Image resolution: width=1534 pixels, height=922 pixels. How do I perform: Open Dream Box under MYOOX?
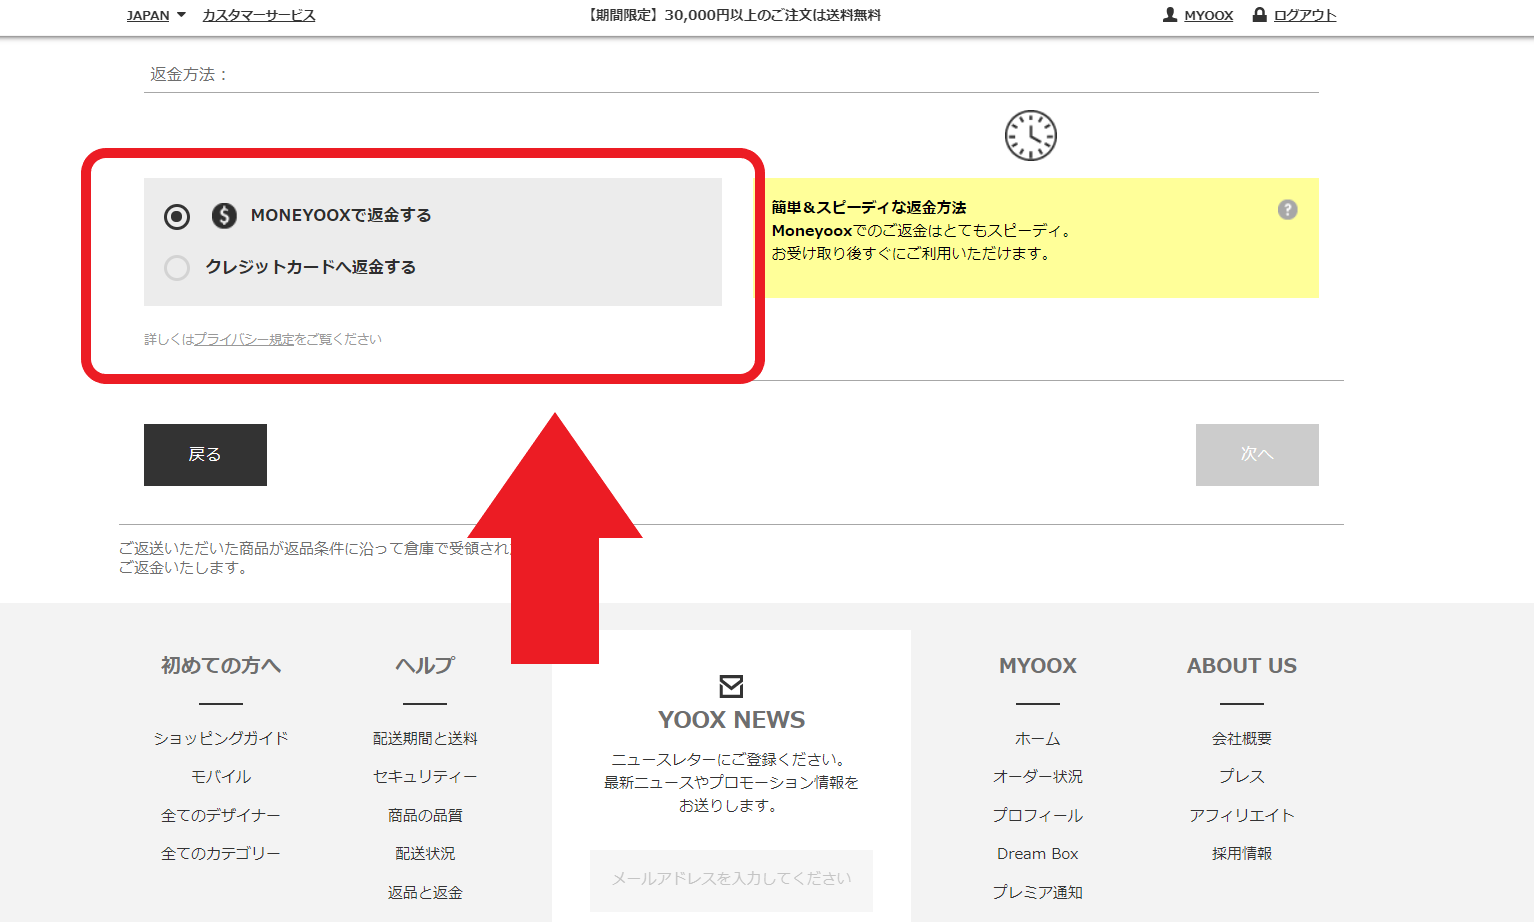click(1037, 853)
